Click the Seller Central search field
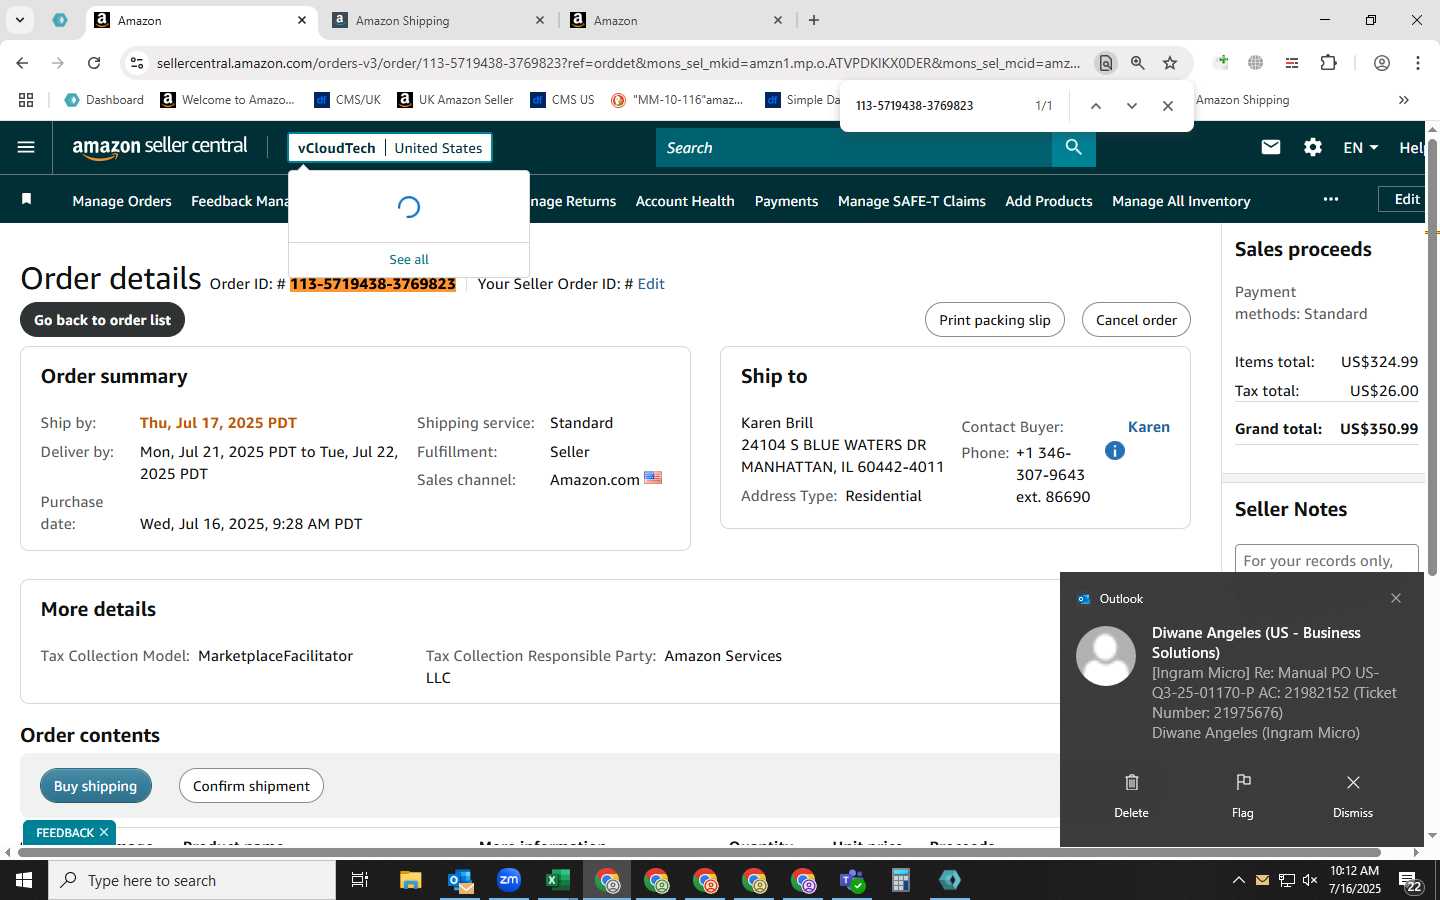This screenshot has height=900, width=1440. pyautogui.click(x=854, y=147)
